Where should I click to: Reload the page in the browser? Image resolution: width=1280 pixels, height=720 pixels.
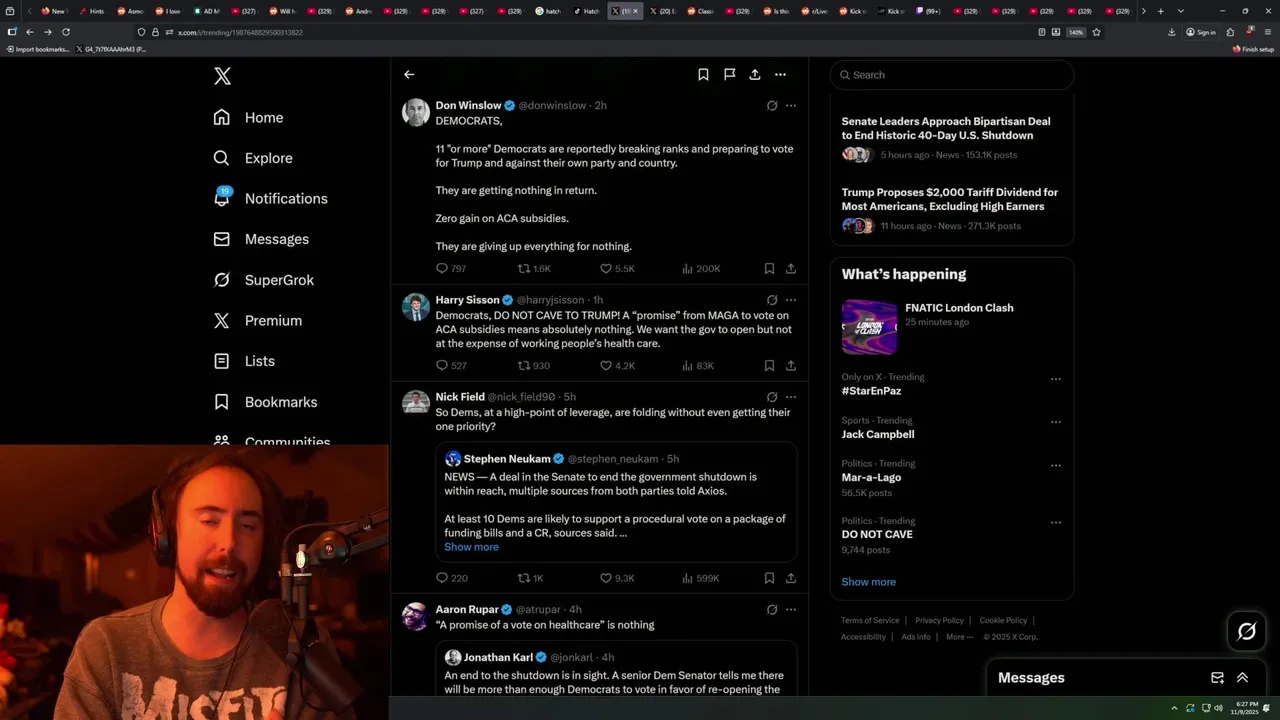click(x=66, y=32)
